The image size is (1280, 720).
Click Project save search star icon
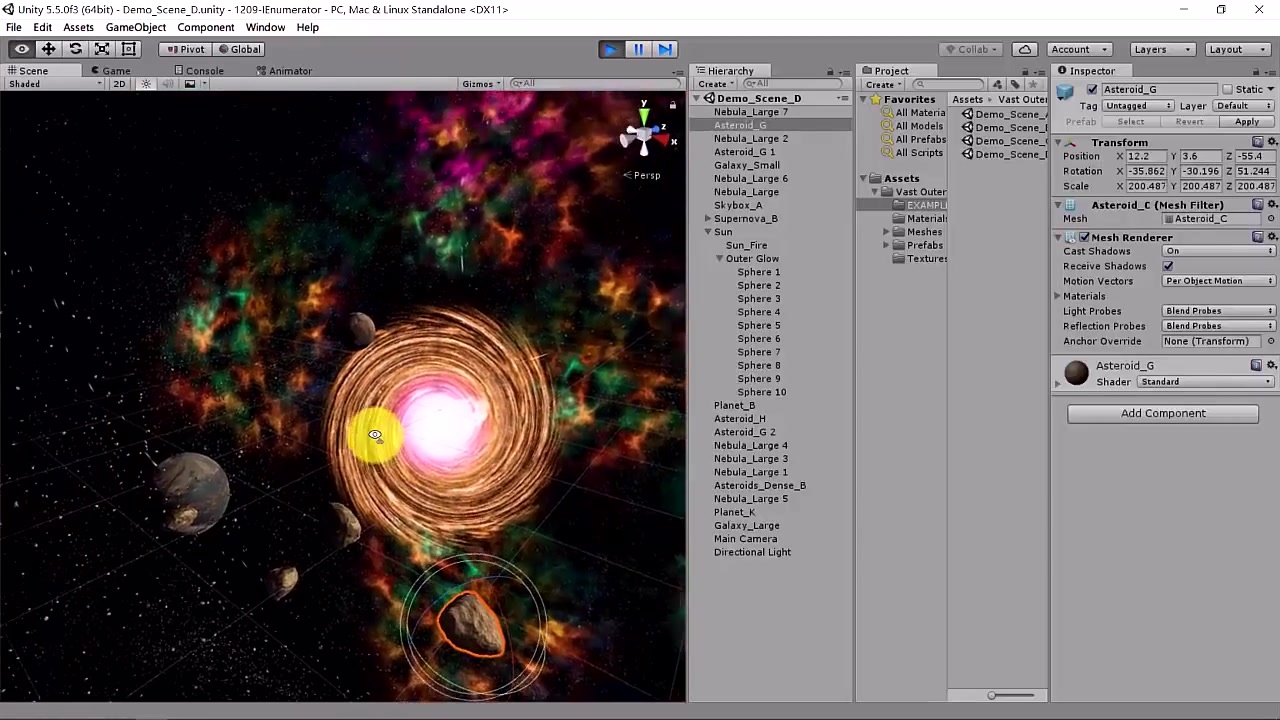(1033, 84)
